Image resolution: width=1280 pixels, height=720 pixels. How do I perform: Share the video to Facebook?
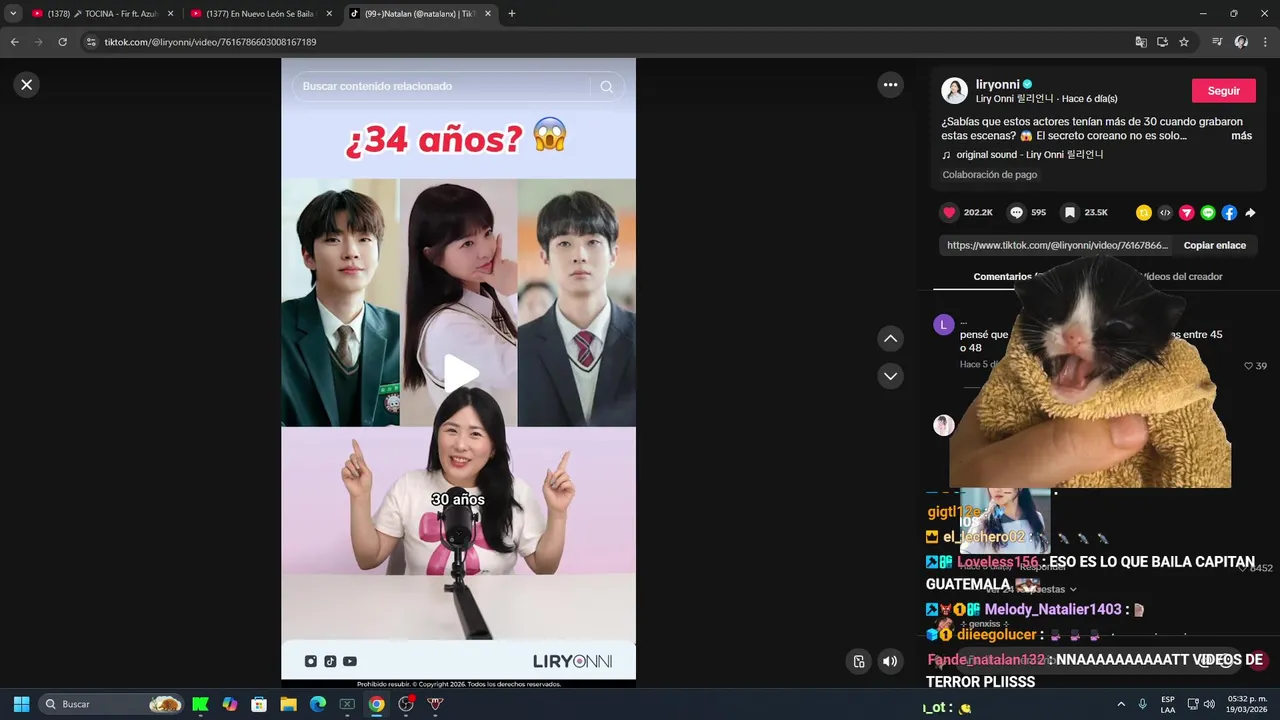pos(1229,212)
